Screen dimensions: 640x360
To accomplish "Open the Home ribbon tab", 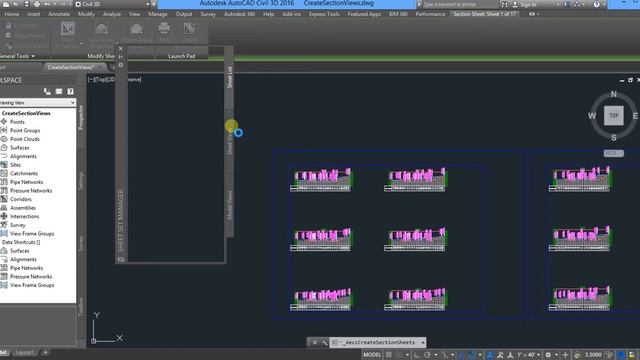I will 11,14.
